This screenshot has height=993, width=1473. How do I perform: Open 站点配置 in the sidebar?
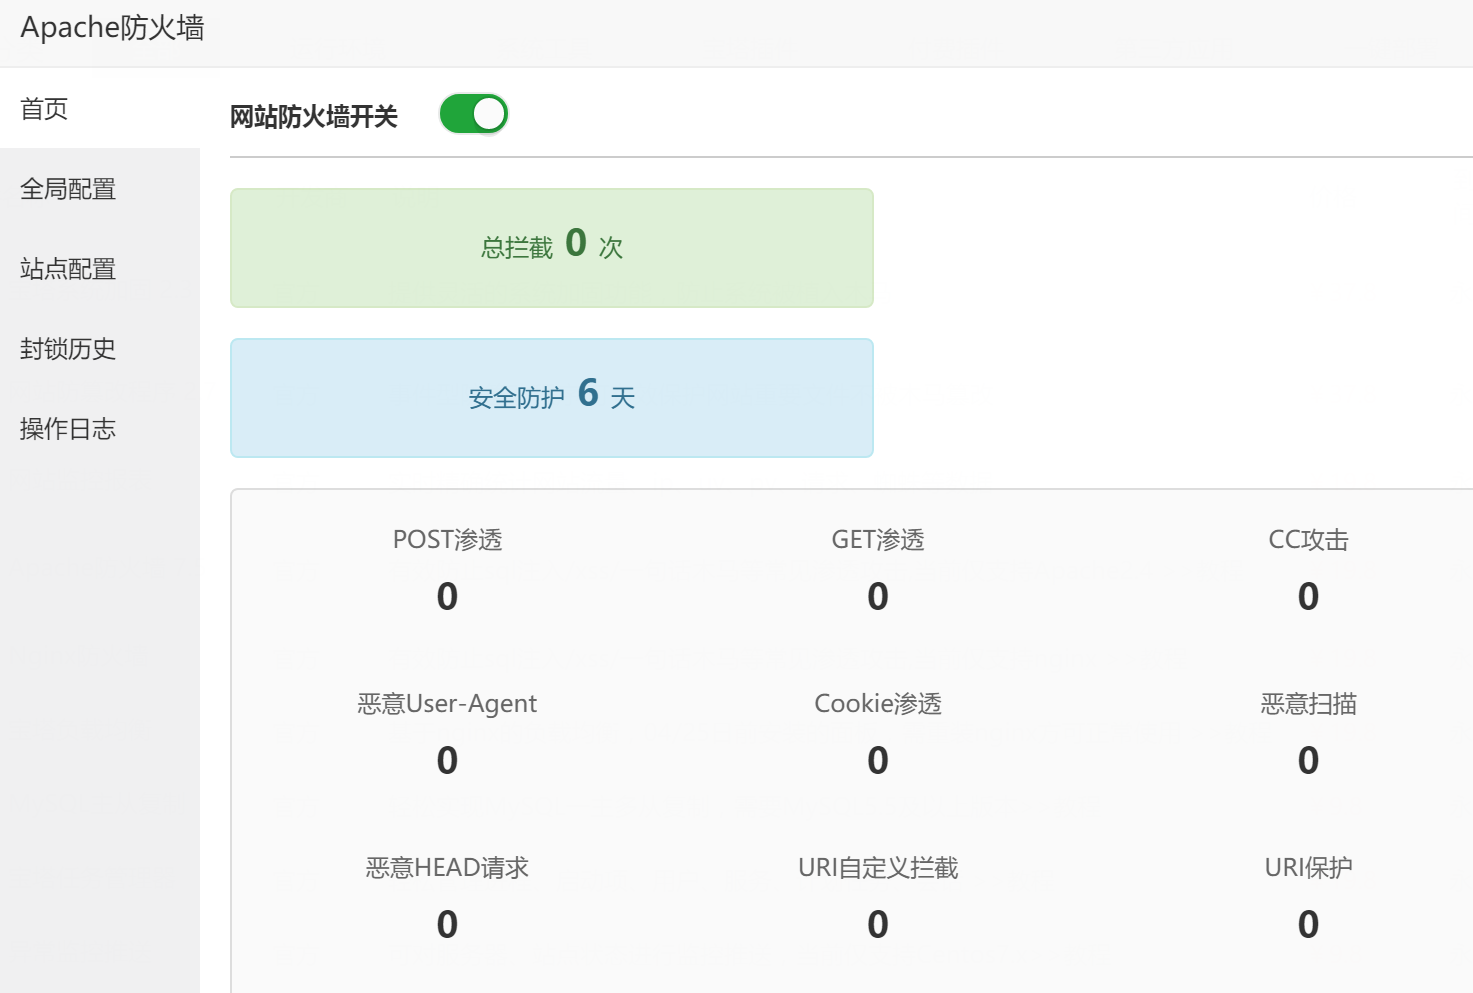click(100, 269)
